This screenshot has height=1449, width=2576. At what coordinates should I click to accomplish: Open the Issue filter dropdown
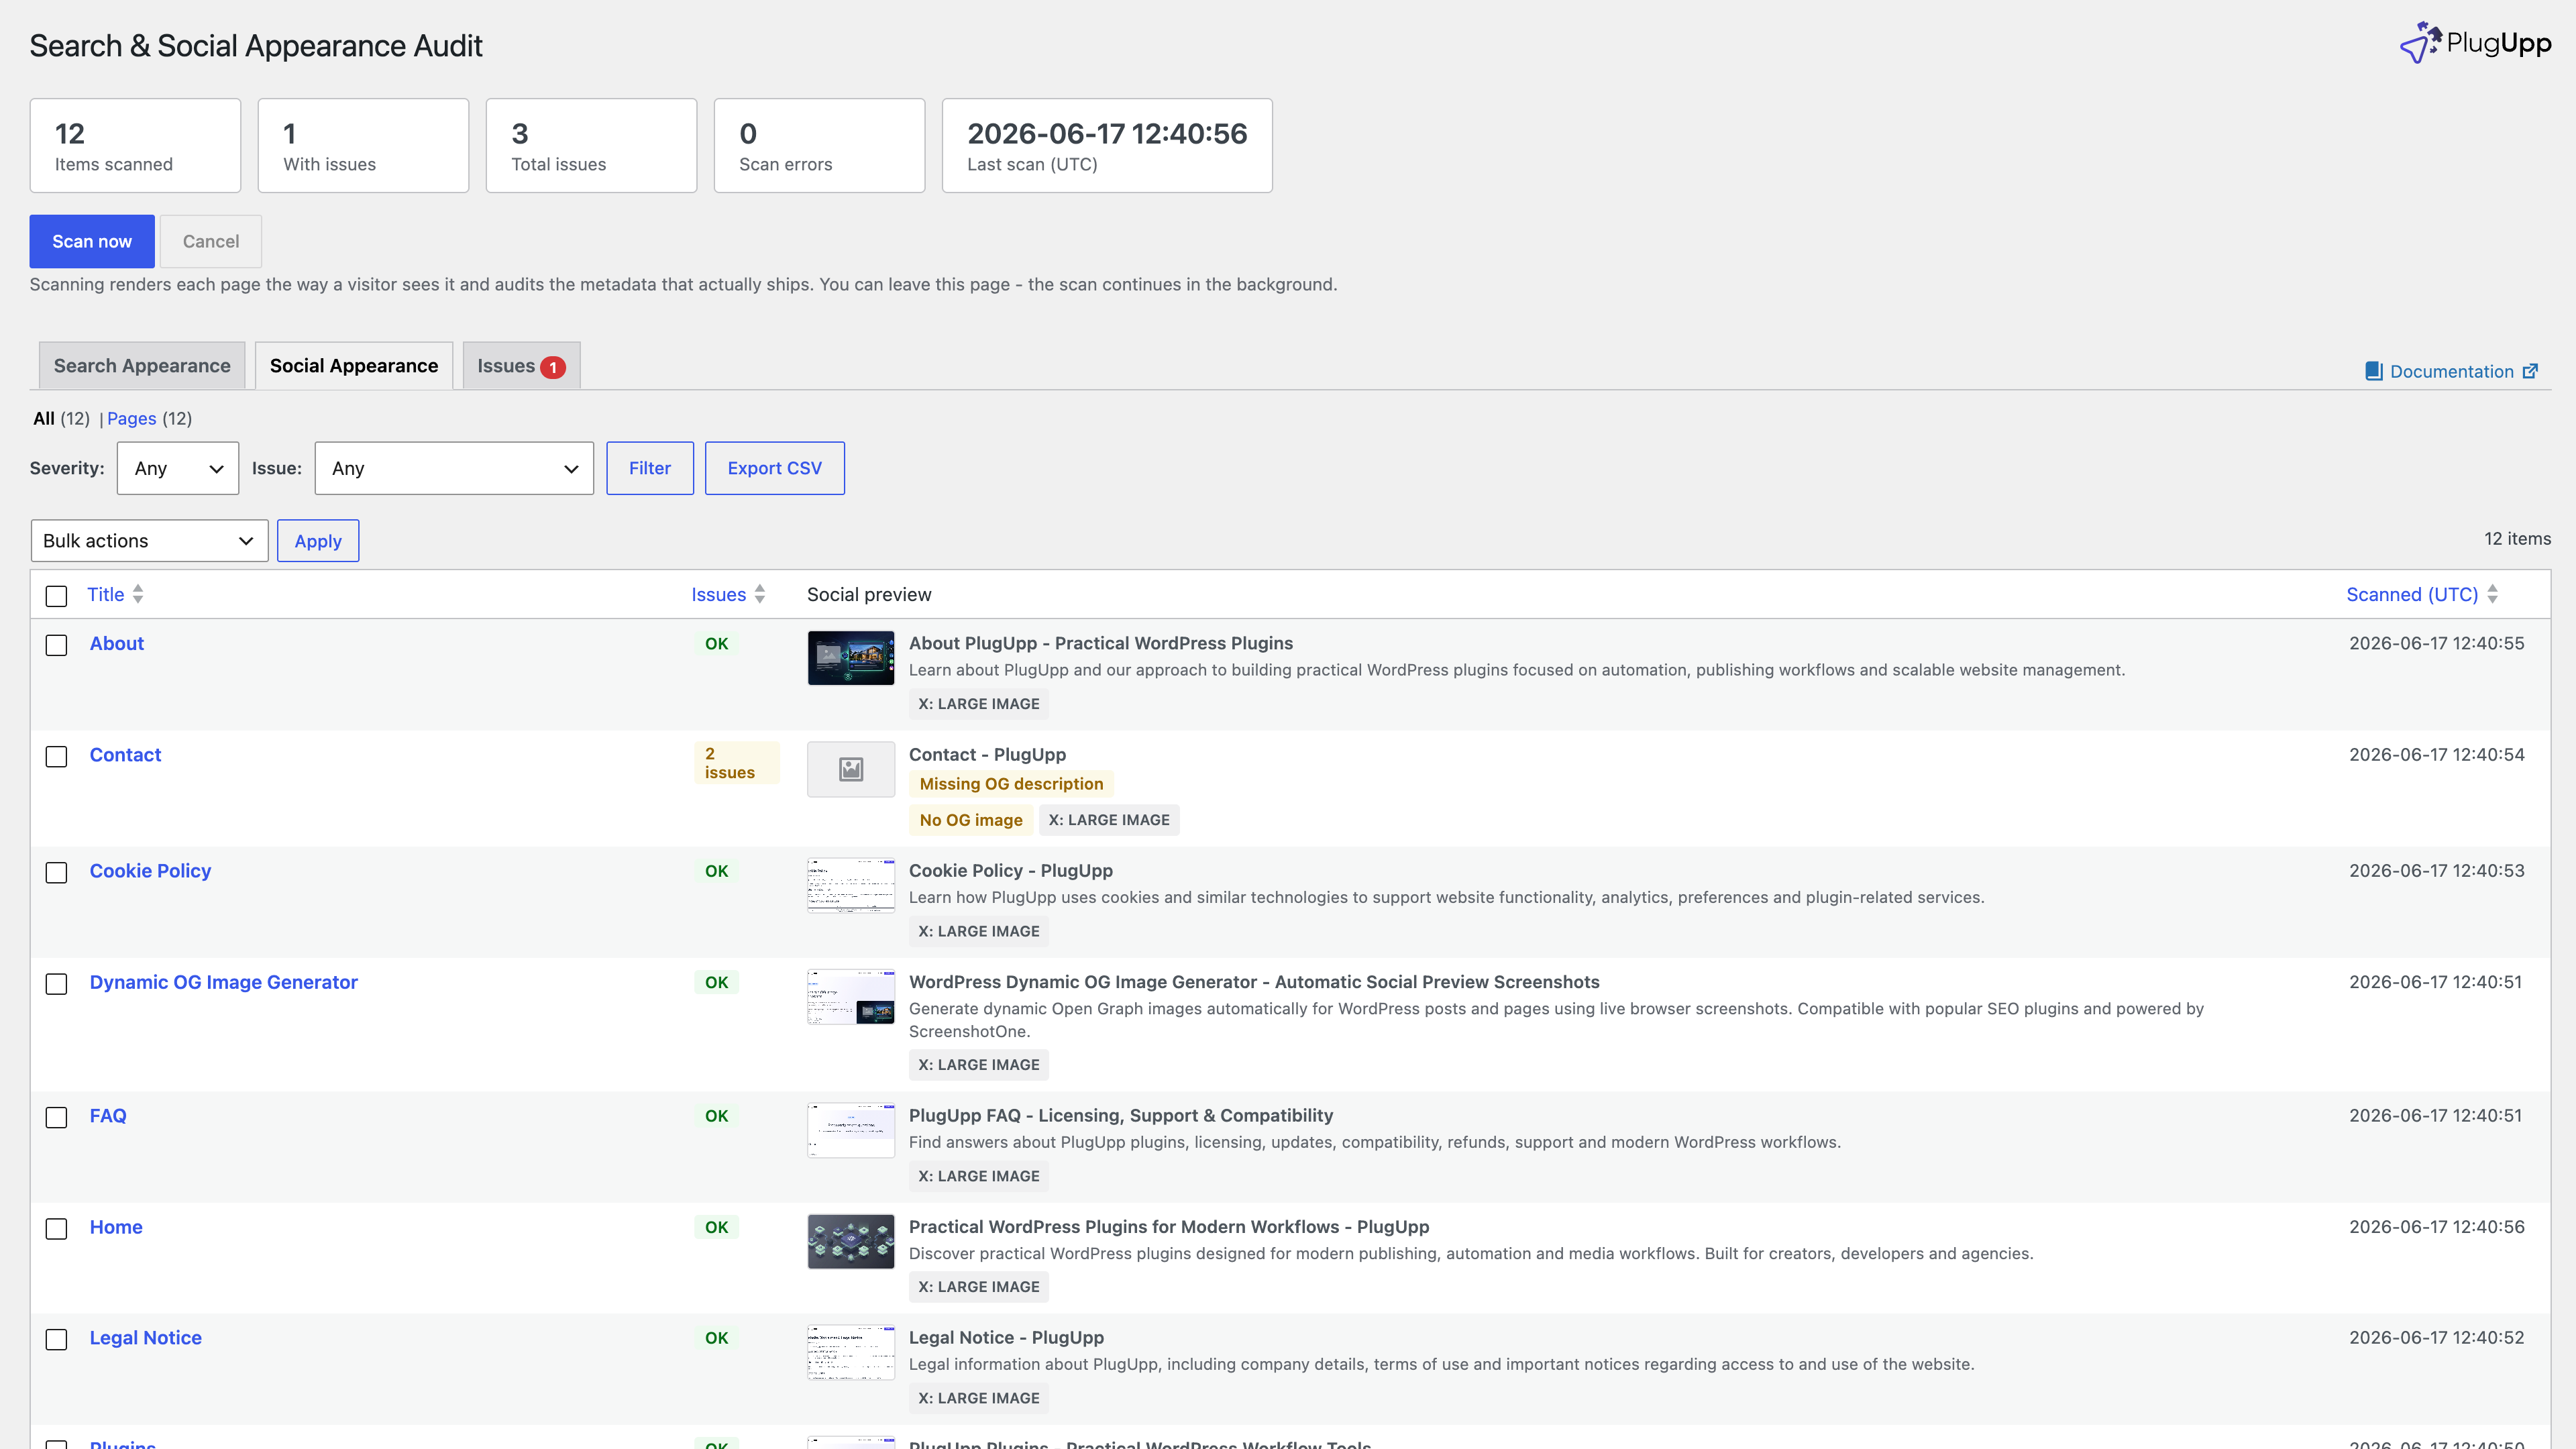pos(454,468)
